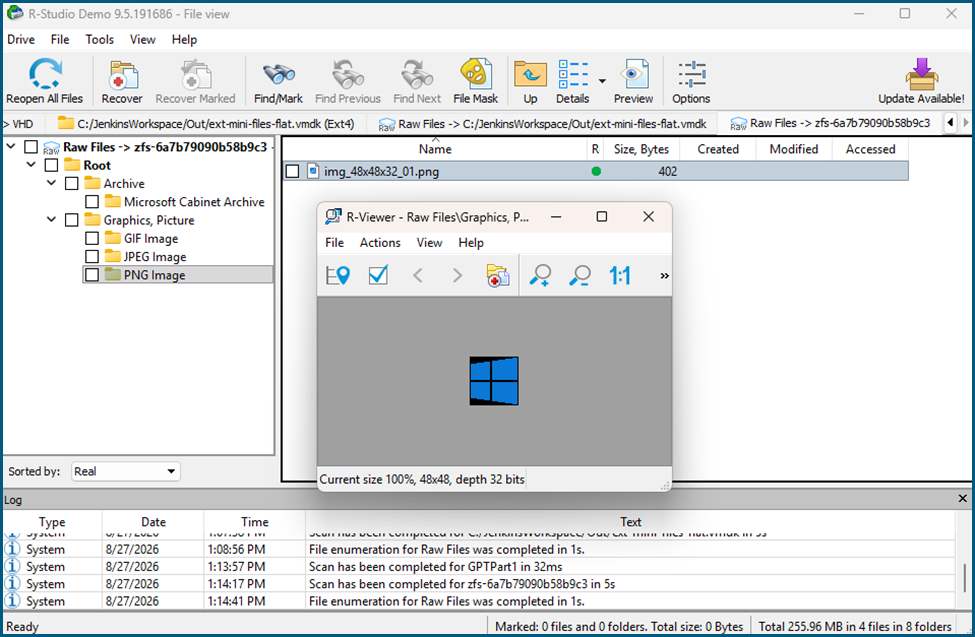The height and width of the screenshot is (637, 975).
Task: Open the Options toolbar icon
Action: (691, 81)
